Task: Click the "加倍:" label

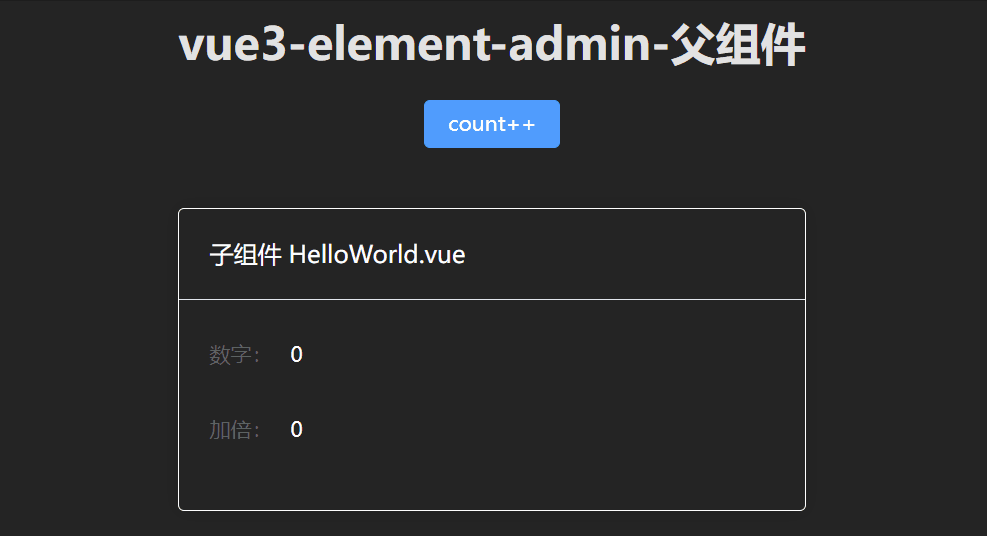Action: pos(236,430)
